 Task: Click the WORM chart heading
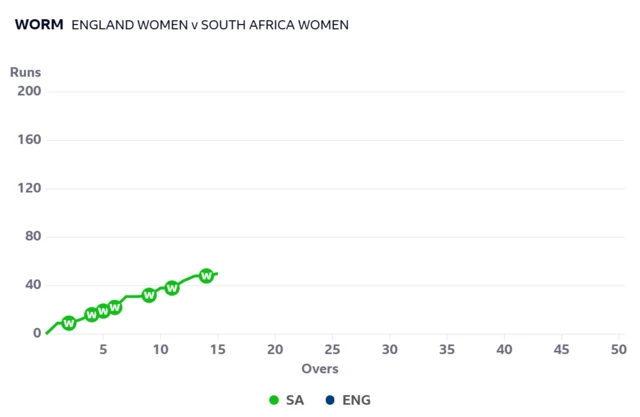38,24
